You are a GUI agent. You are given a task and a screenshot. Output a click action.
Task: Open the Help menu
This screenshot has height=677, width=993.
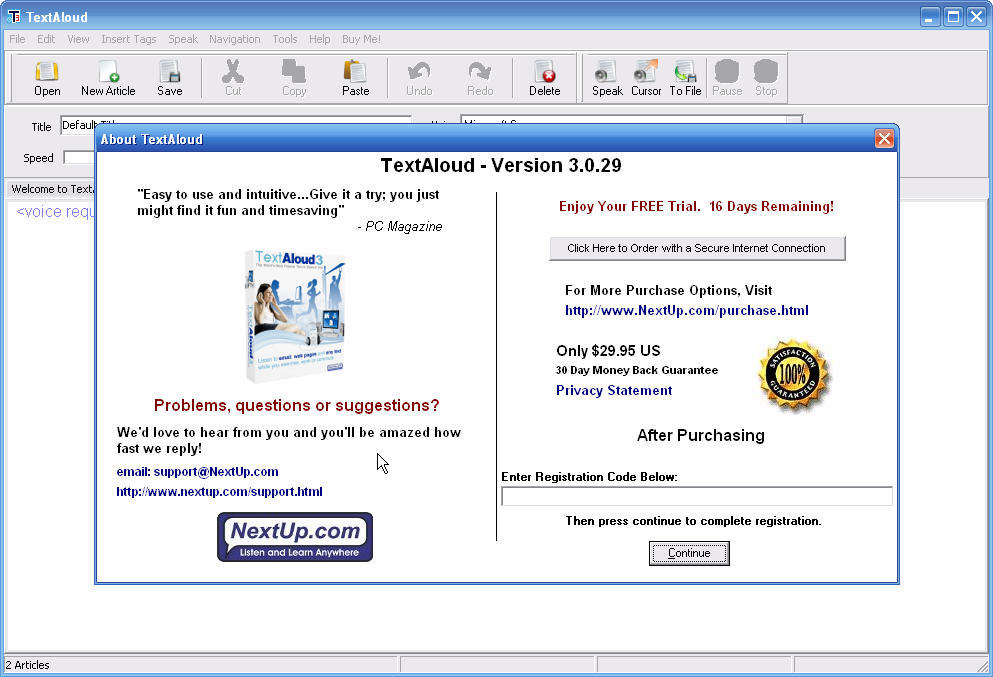[x=320, y=39]
